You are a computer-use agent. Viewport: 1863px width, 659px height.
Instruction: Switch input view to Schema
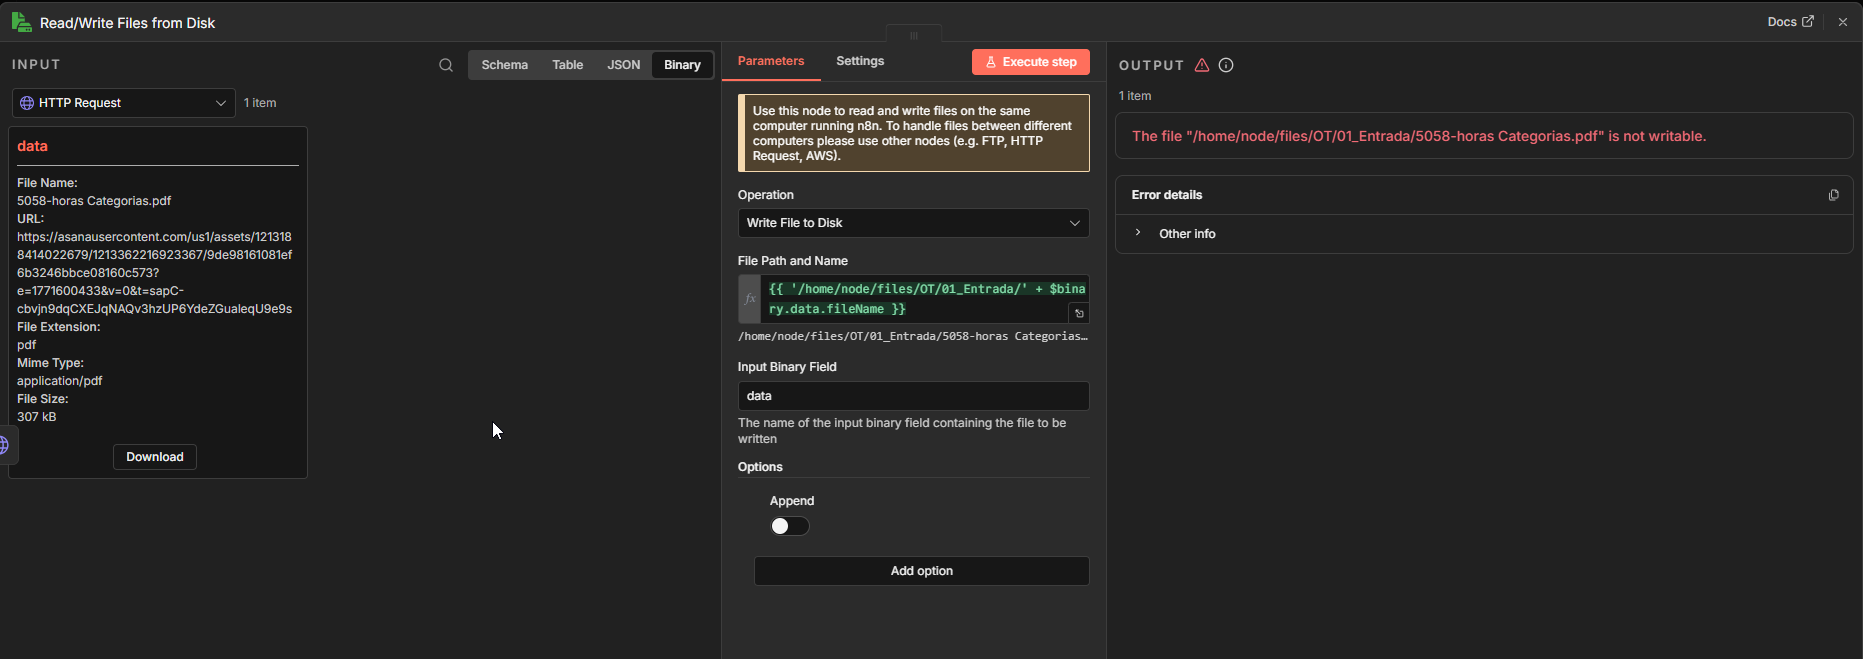point(504,65)
